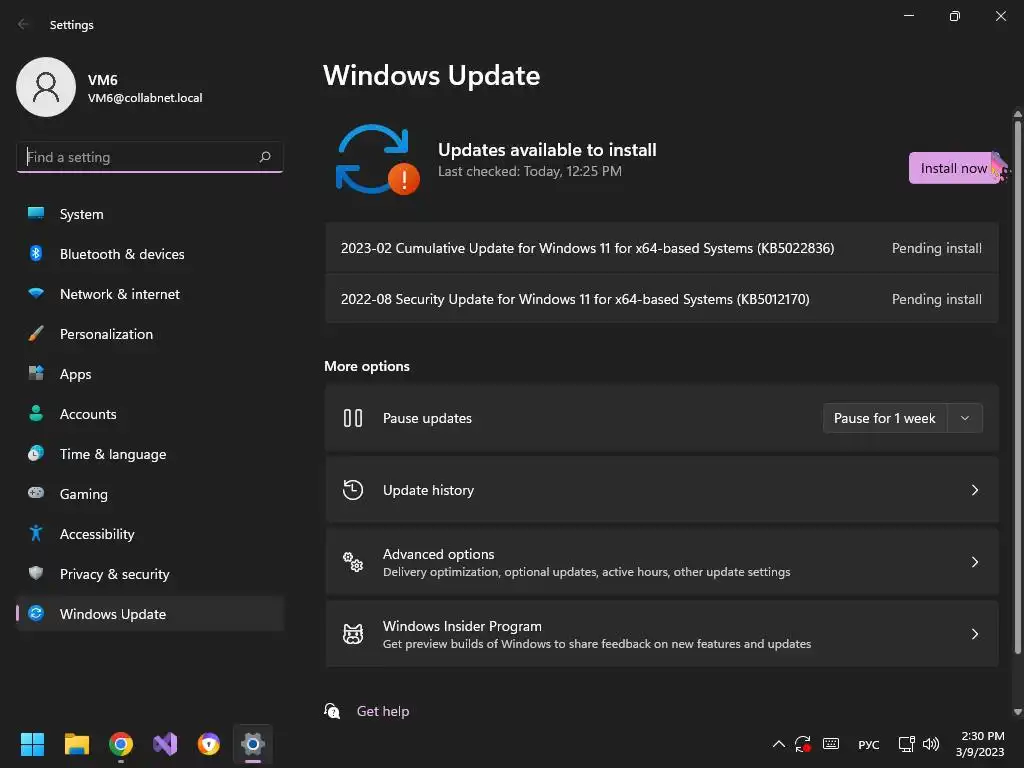The height and width of the screenshot is (768, 1024).
Task: Click Install now button
Action: pyautogui.click(x=953, y=168)
